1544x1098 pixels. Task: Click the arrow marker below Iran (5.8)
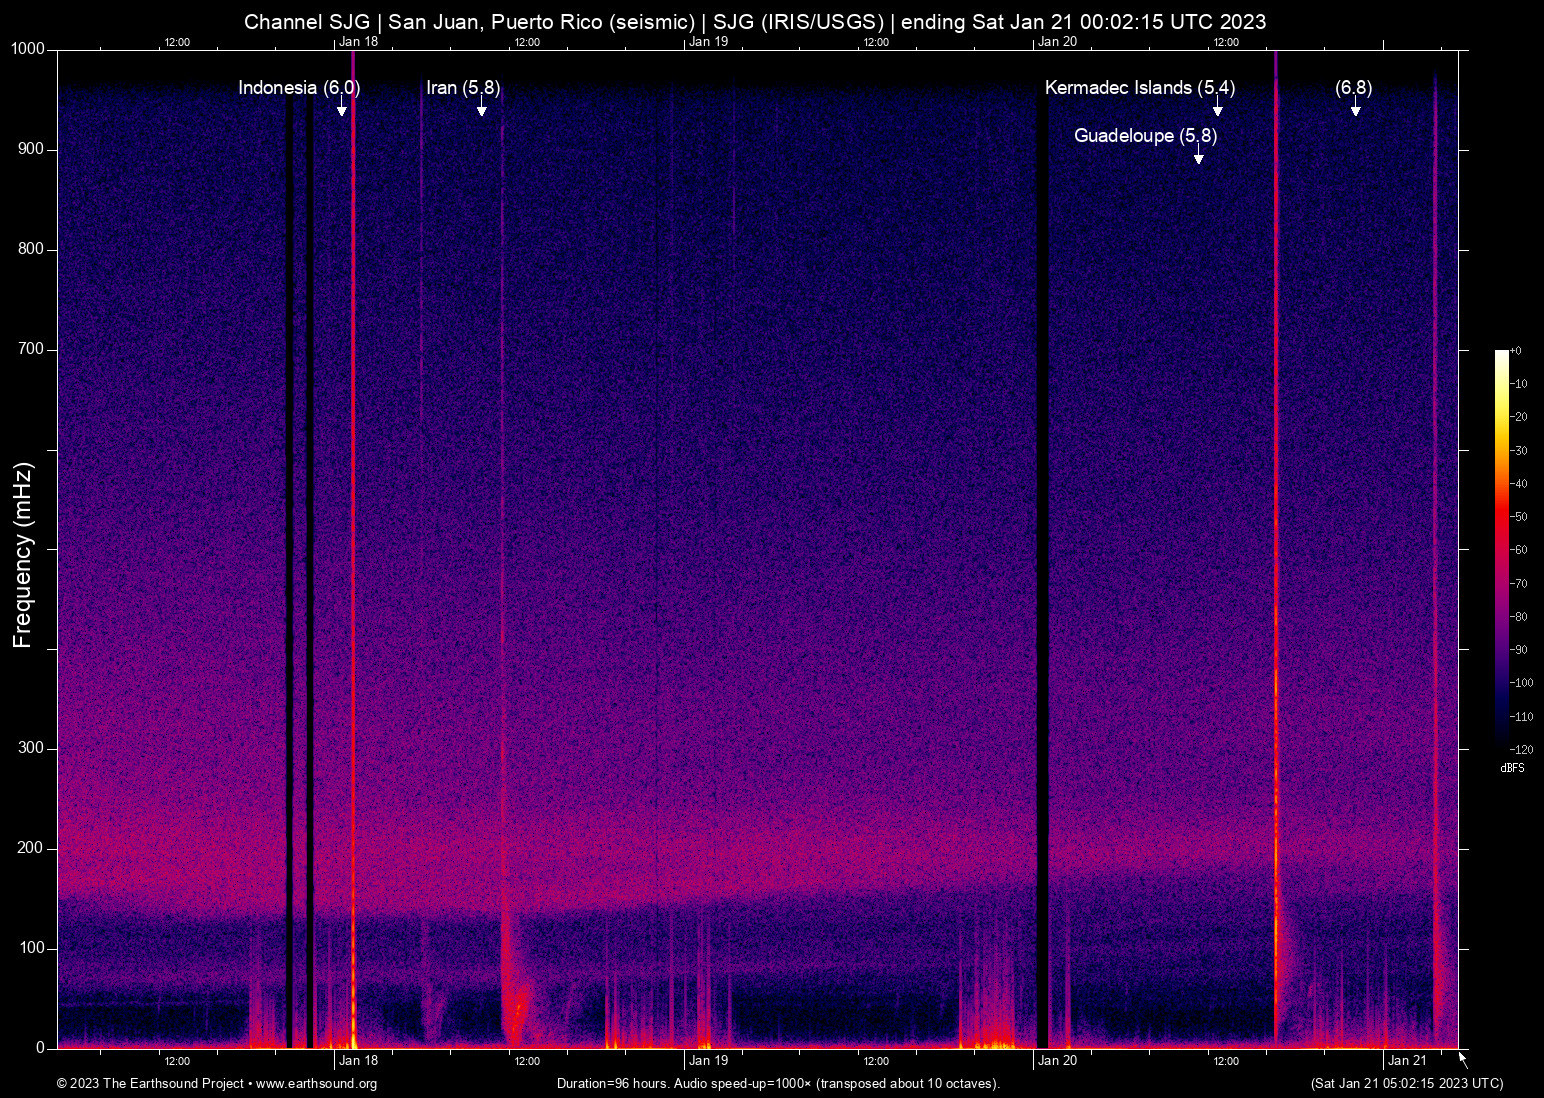point(481,107)
